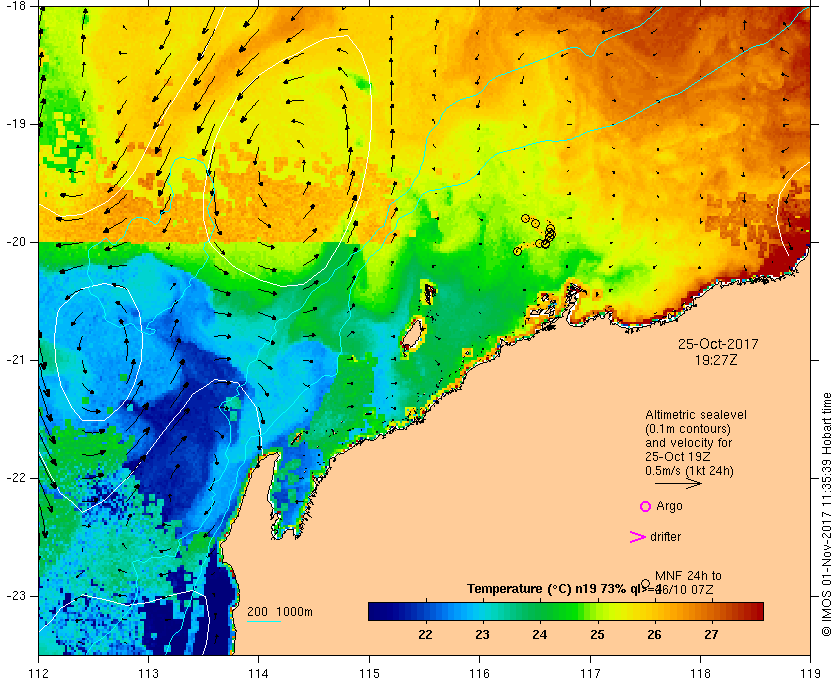Click the oval Barrow Island outline on the map

[412, 335]
